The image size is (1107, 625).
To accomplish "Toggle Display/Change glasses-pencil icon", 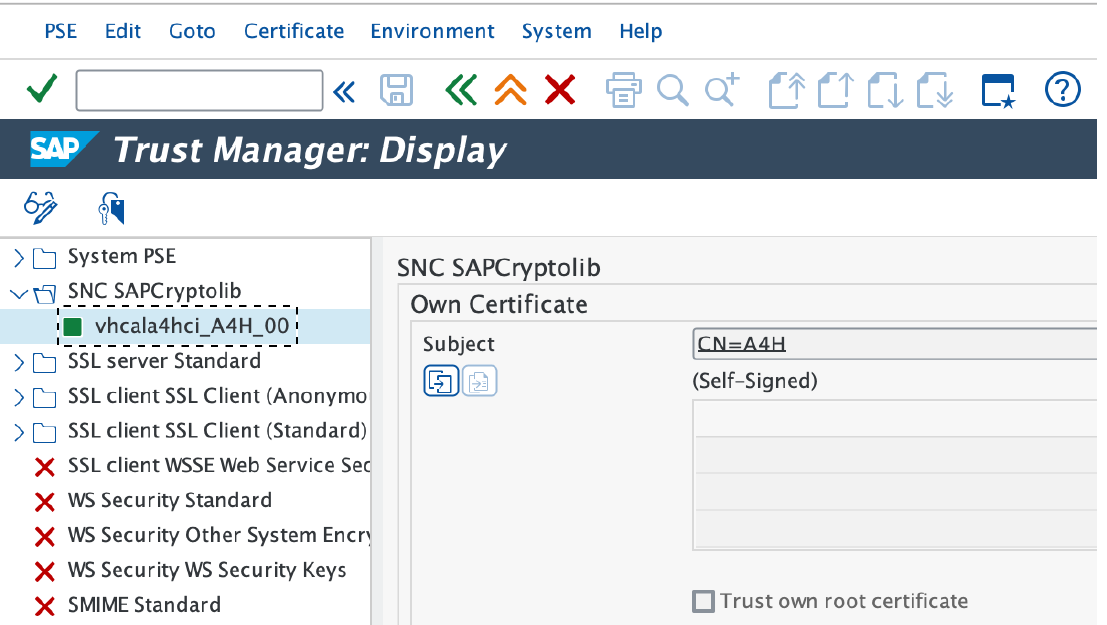I will coord(41,209).
